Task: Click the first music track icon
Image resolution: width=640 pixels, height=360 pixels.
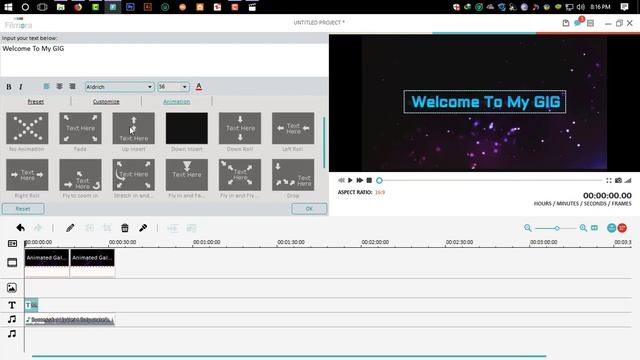Action: (x=12, y=319)
